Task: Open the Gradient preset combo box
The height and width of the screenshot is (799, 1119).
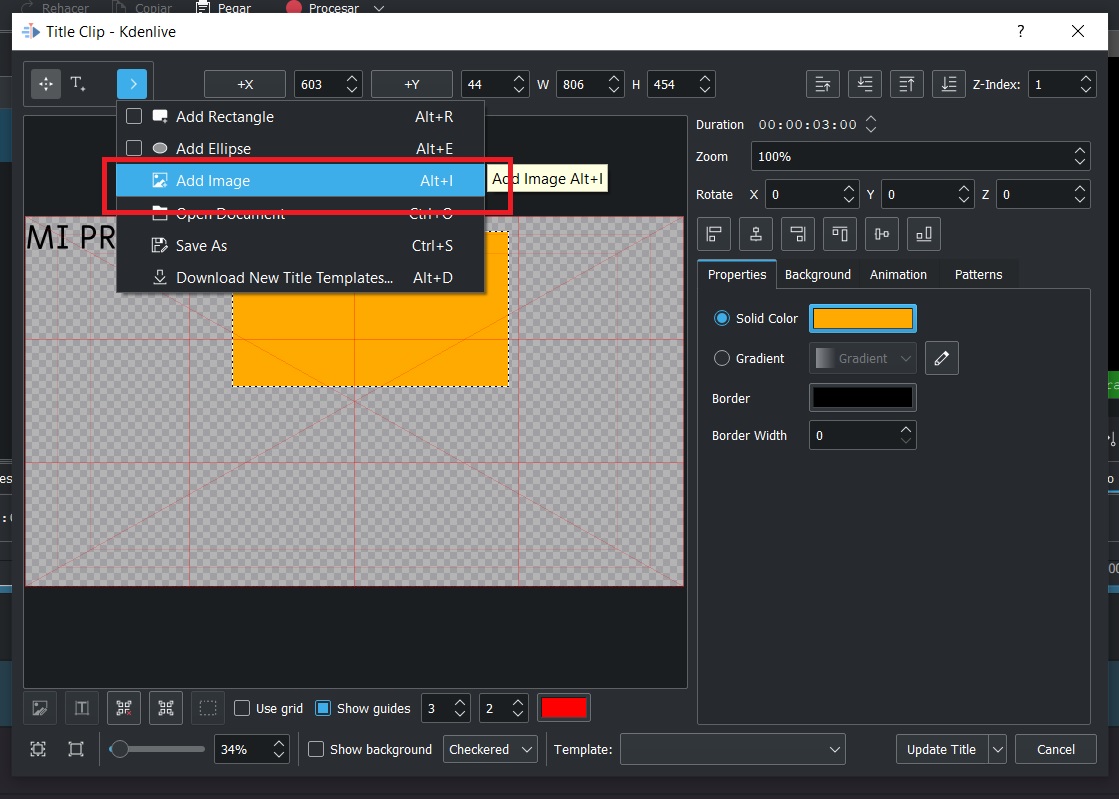Action: [x=862, y=358]
